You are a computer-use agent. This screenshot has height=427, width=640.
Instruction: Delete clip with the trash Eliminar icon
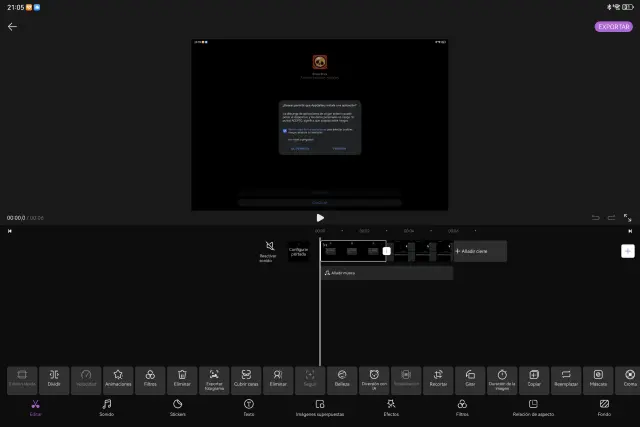[x=182, y=380]
